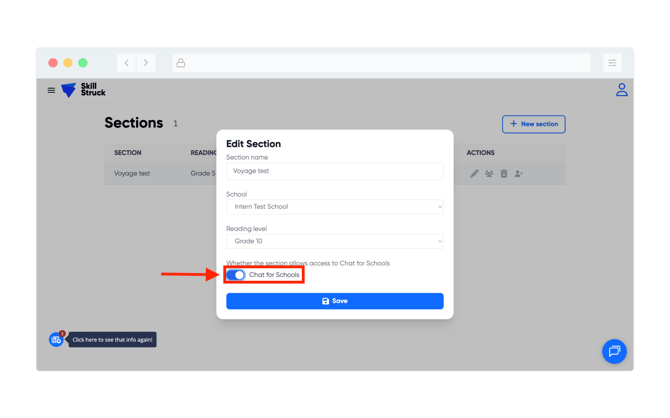Open the browser sidebar menu button
Screen dimensions: 670x418
612,63
